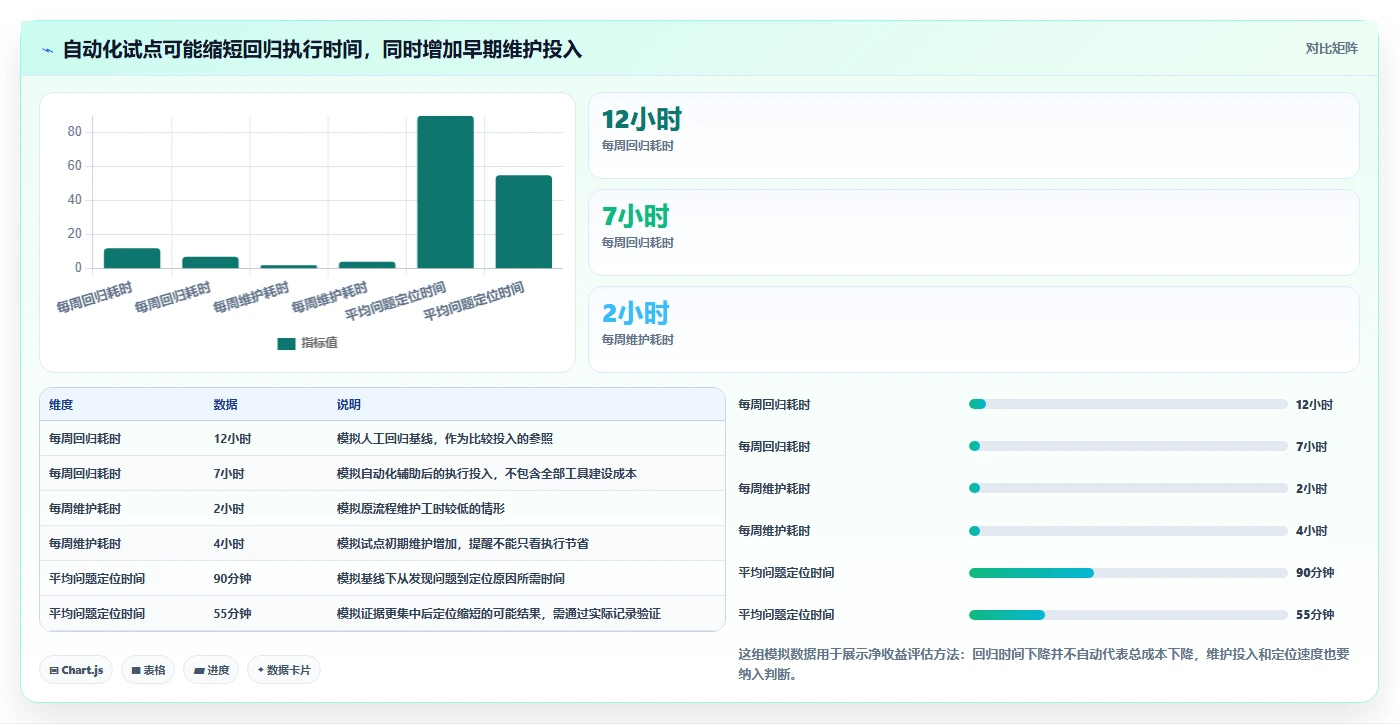
Task: Click the 4小时 progress bar
Action: (1128, 530)
